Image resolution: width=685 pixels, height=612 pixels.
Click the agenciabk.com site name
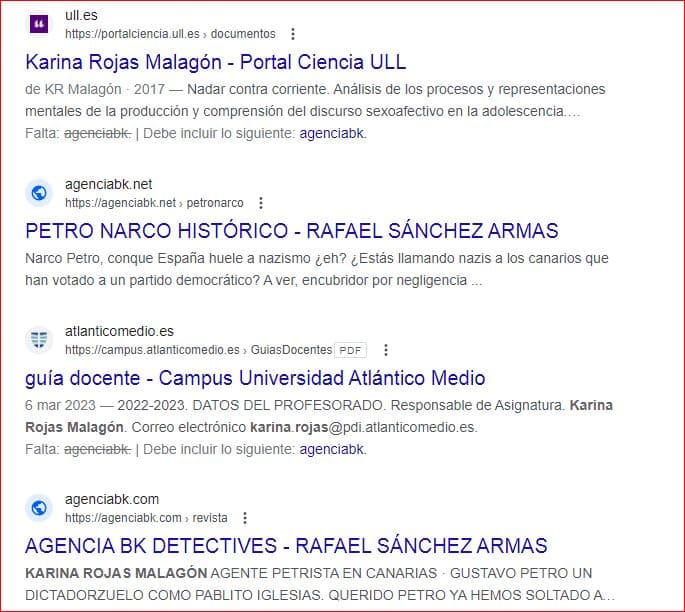tap(112, 499)
